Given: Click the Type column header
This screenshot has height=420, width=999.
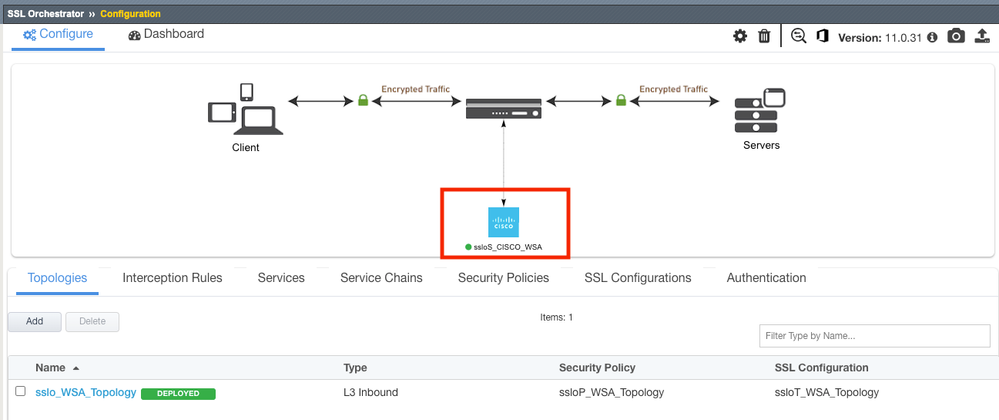Looking at the screenshot, I should click(355, 368).
